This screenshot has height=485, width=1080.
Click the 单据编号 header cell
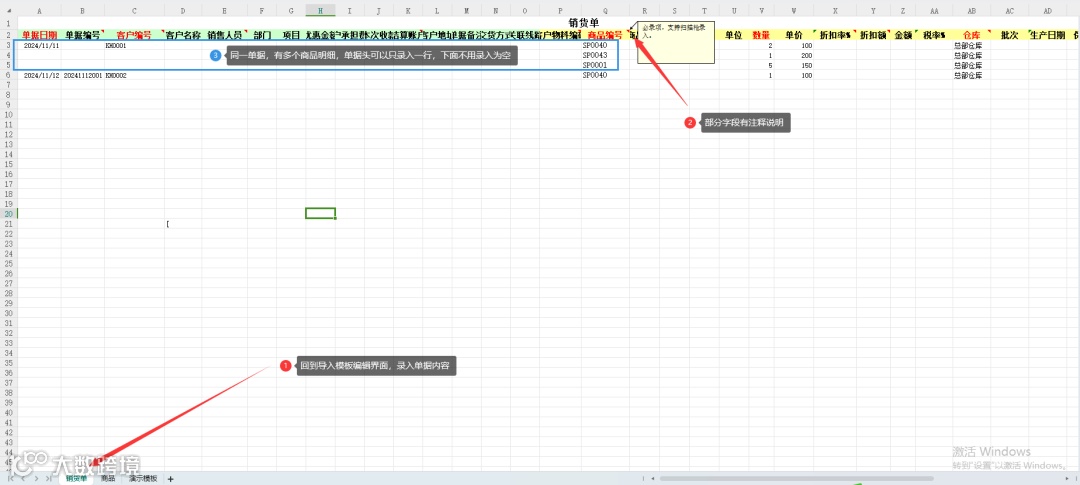point(83,34)
